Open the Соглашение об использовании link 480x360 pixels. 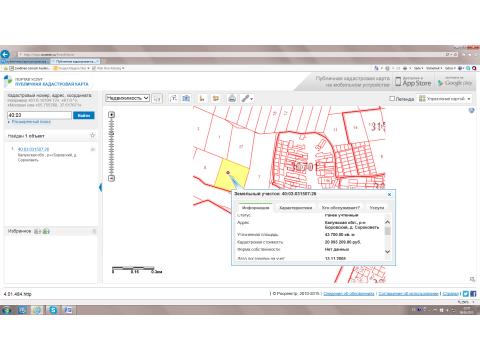point(408,294)
